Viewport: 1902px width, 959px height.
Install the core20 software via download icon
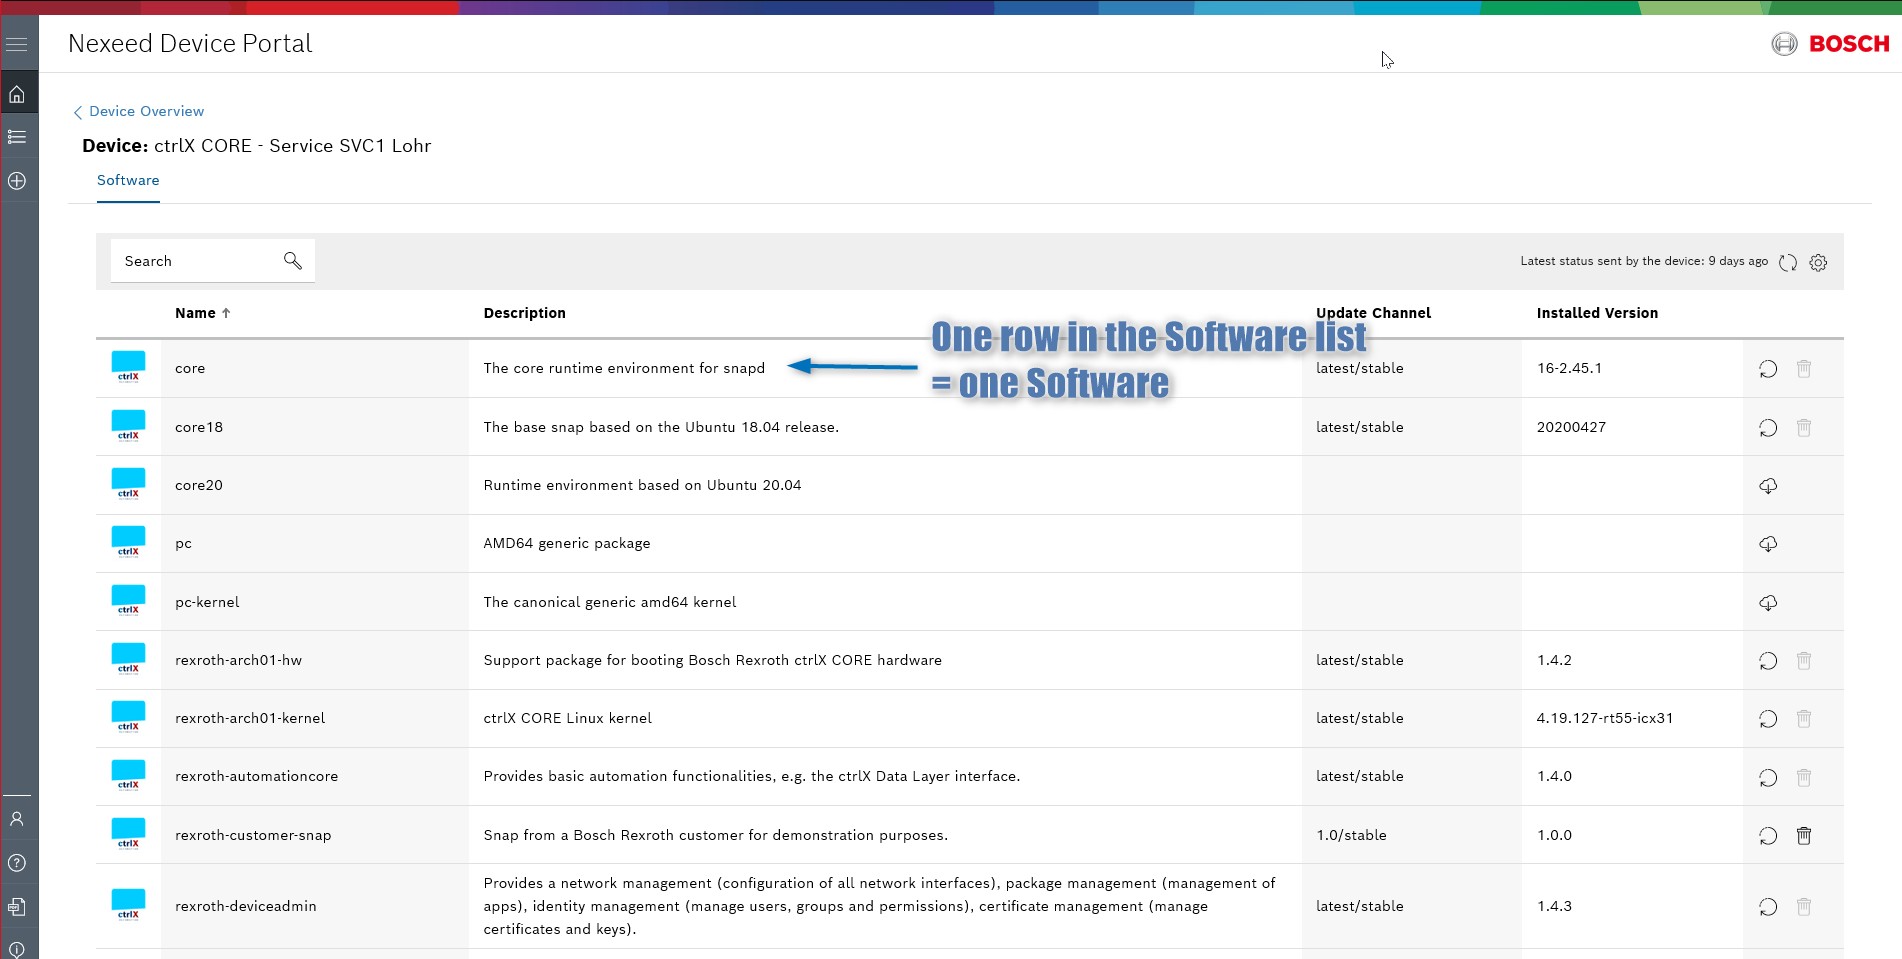1768,486
